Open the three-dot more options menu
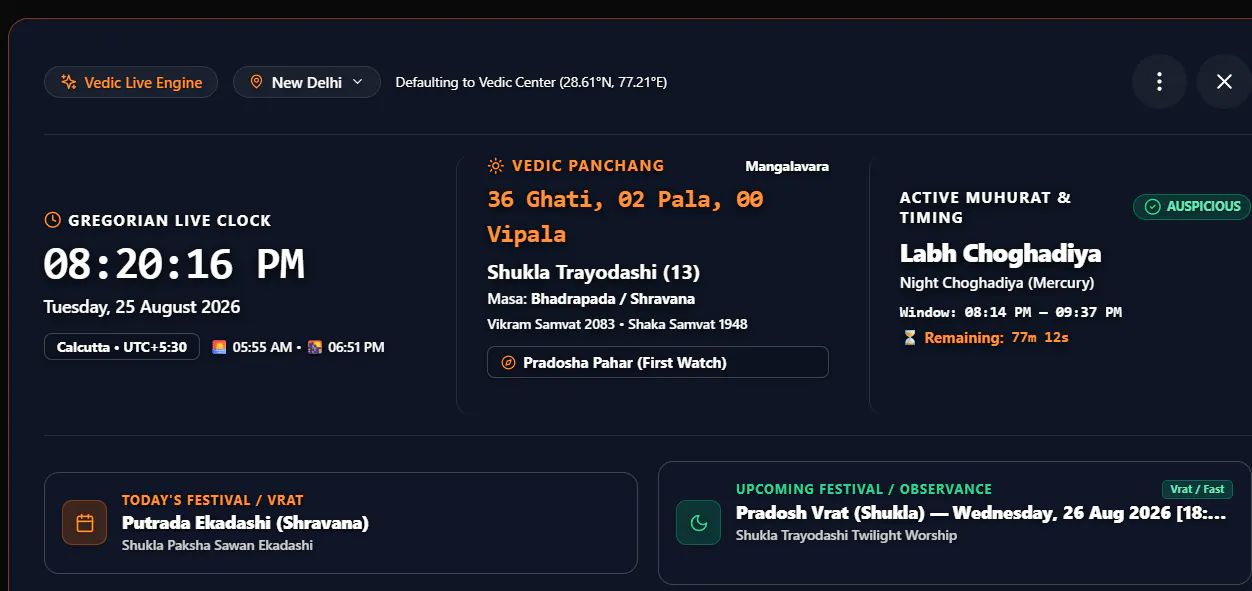Viewport: 1252px width, 591px height. [1159, 82]
